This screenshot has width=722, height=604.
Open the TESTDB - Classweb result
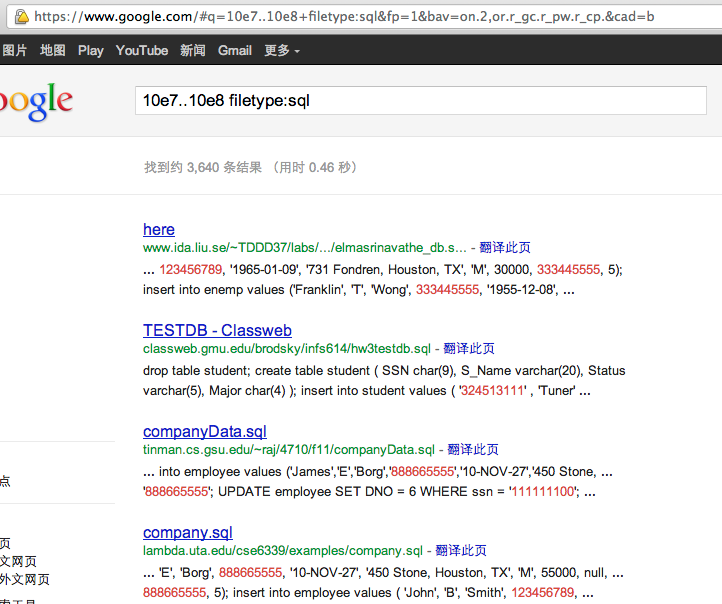217,330
